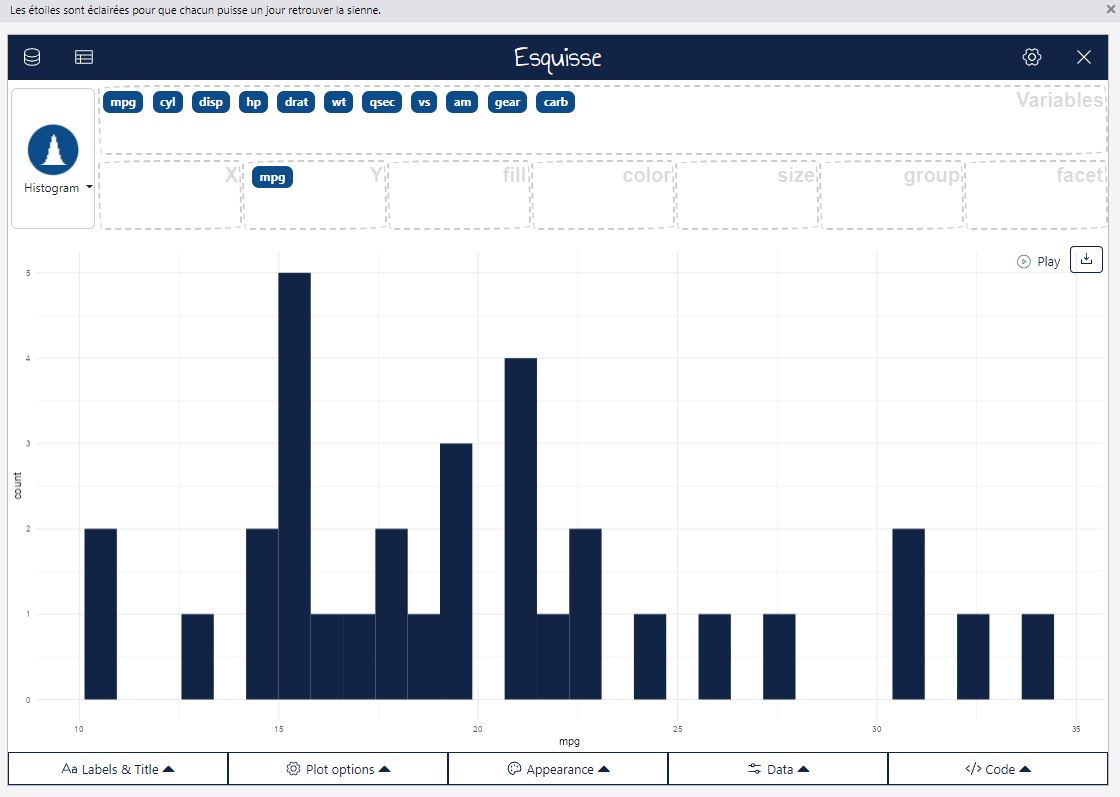Expand the Plot options panel

coord(338,769)
